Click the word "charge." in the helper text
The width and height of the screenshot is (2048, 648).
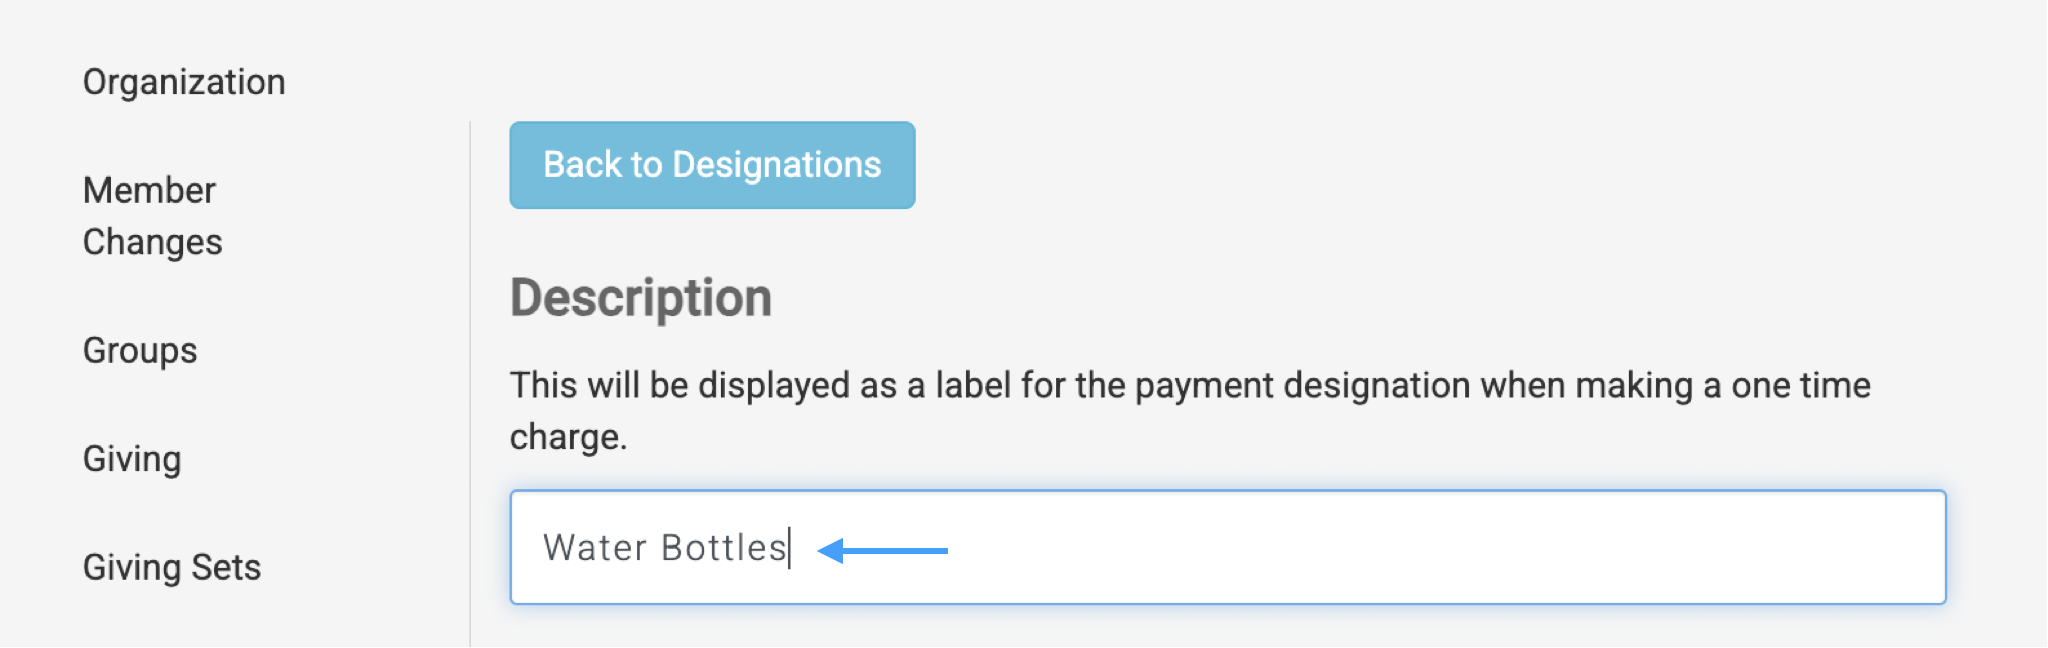pyautogui.click(x=568, y=437)
